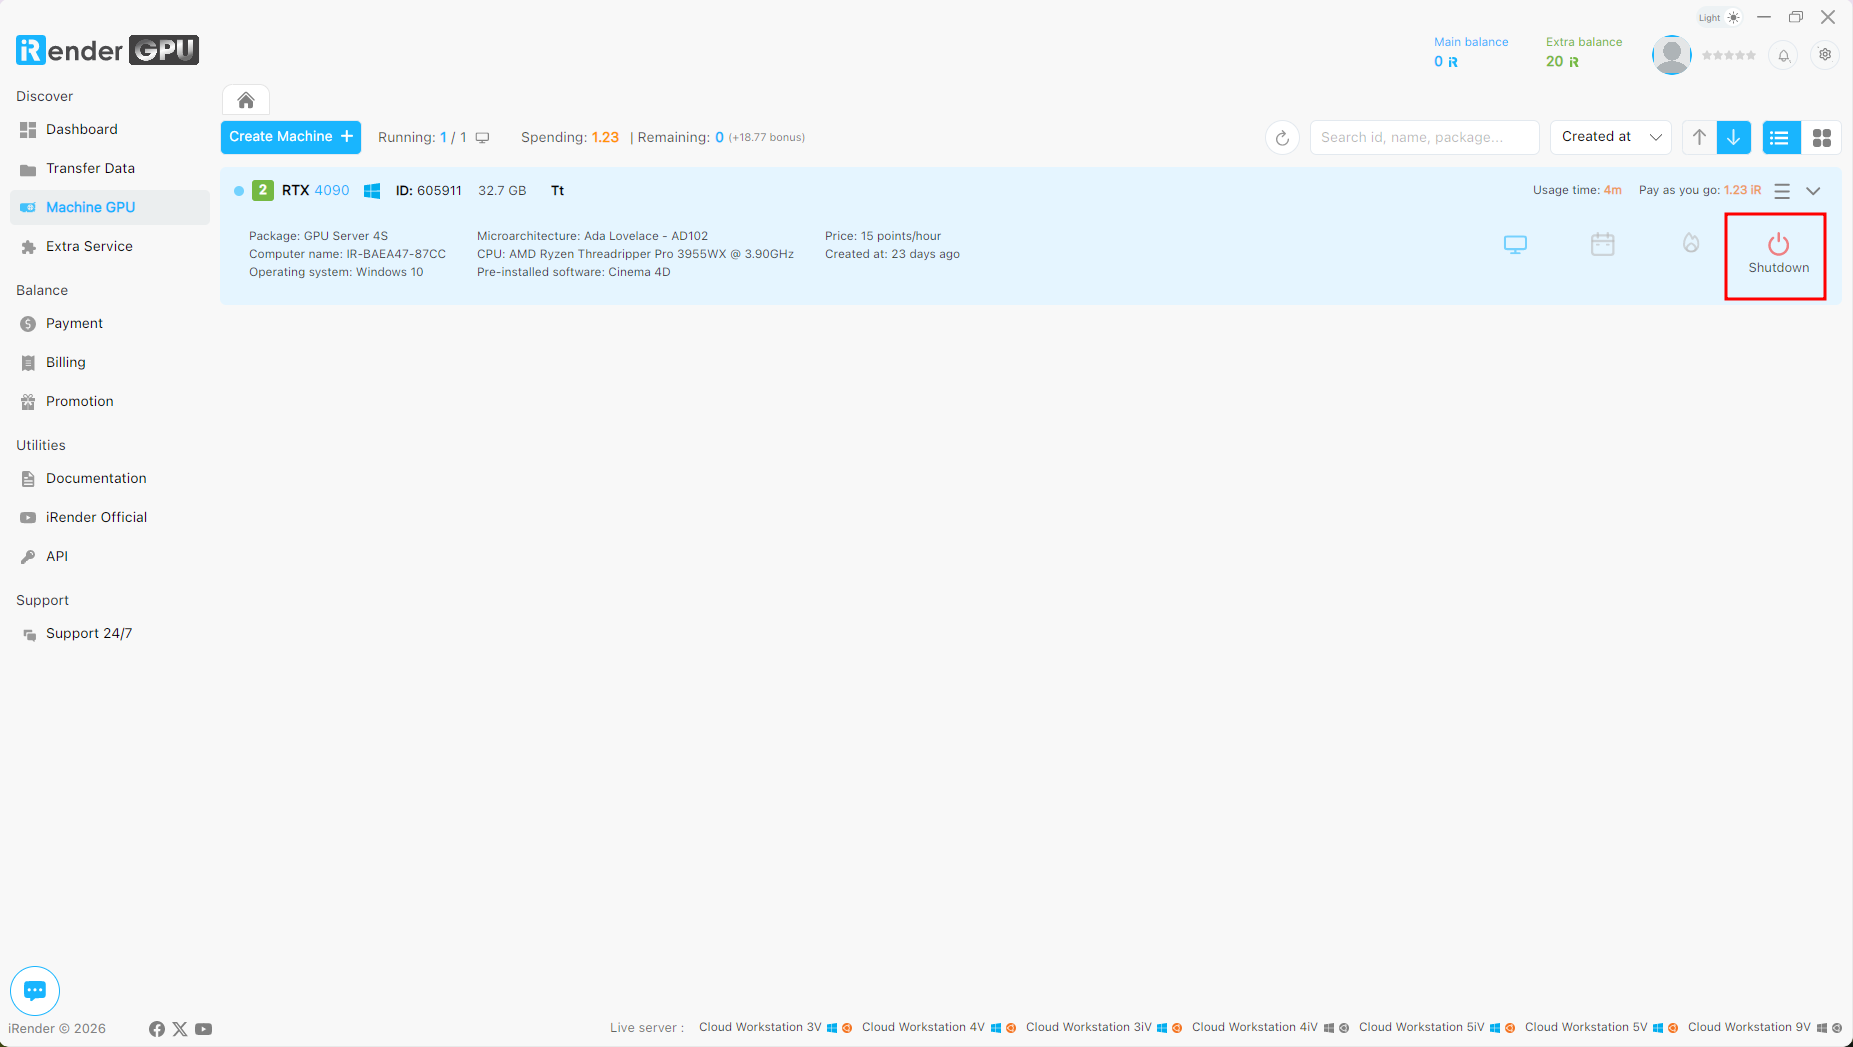
Task: Switch to list view
Action: (x=1780, y=137)
